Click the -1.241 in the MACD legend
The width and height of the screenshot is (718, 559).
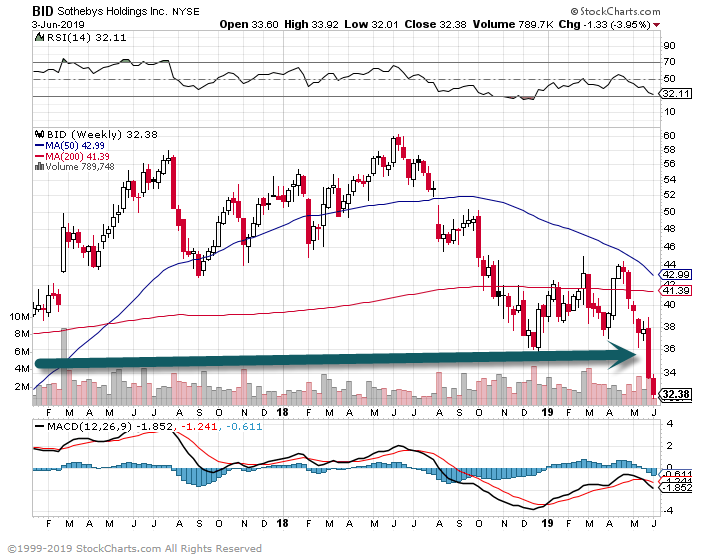(198, 427)
